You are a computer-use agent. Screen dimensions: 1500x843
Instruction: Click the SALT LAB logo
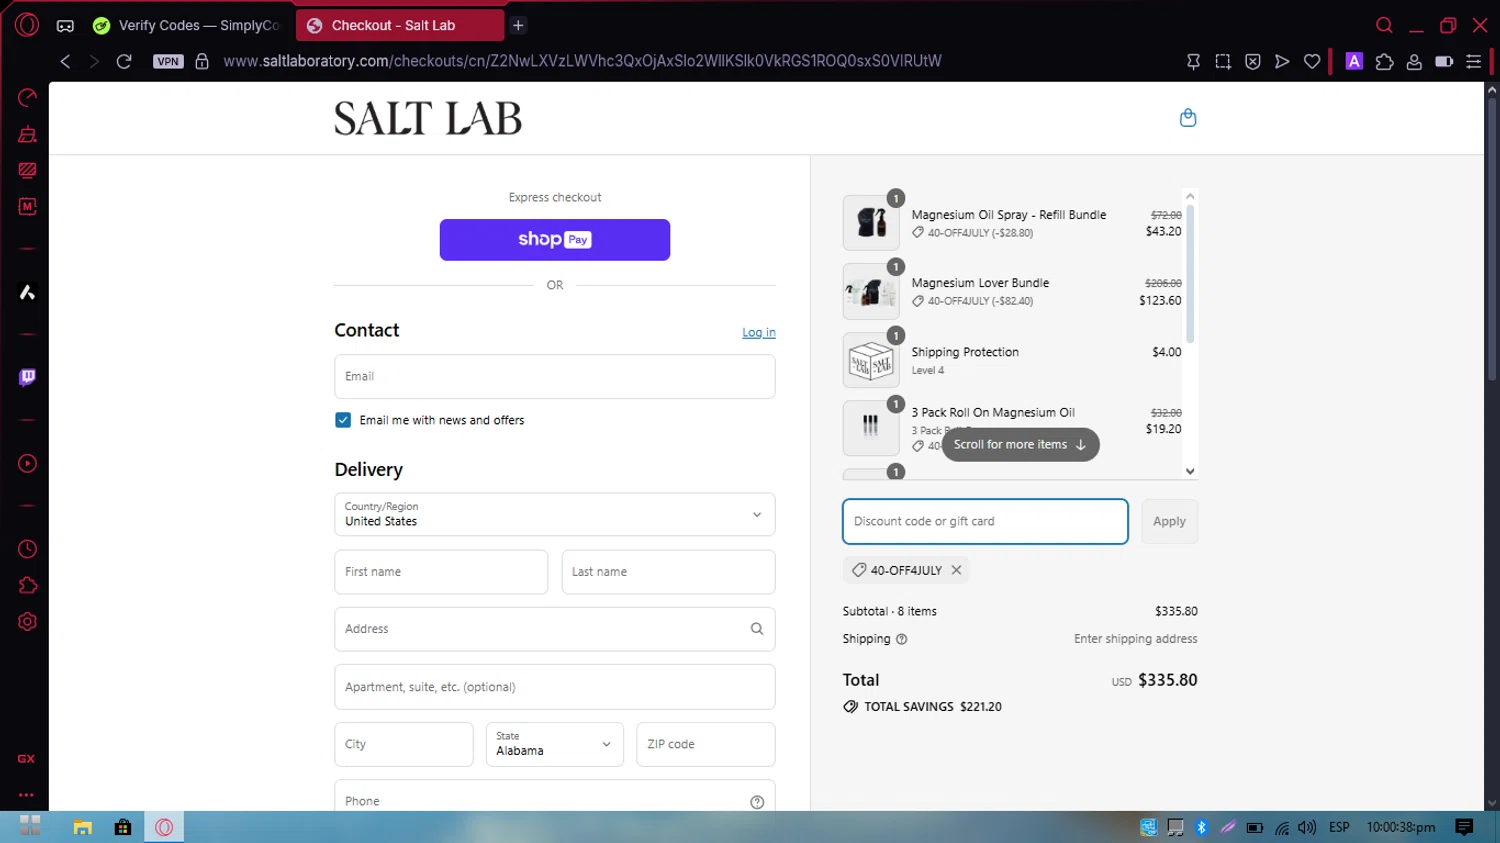tap(428, 119)
